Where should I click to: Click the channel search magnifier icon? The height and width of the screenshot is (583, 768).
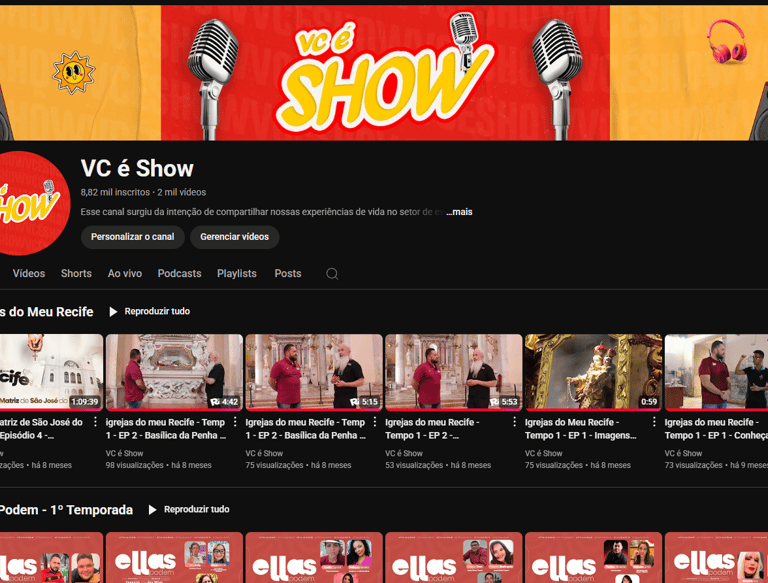(x=332, y=273)
